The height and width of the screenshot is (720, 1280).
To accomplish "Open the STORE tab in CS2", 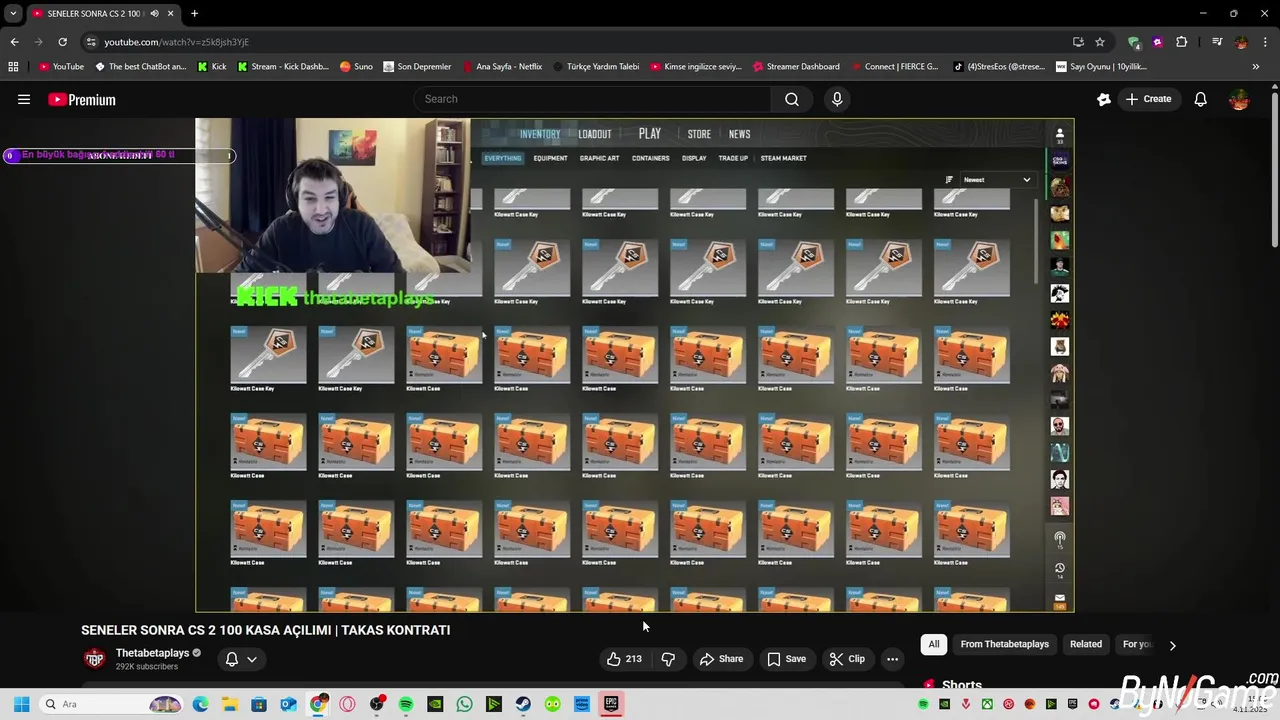I will (x=699, y=134).
